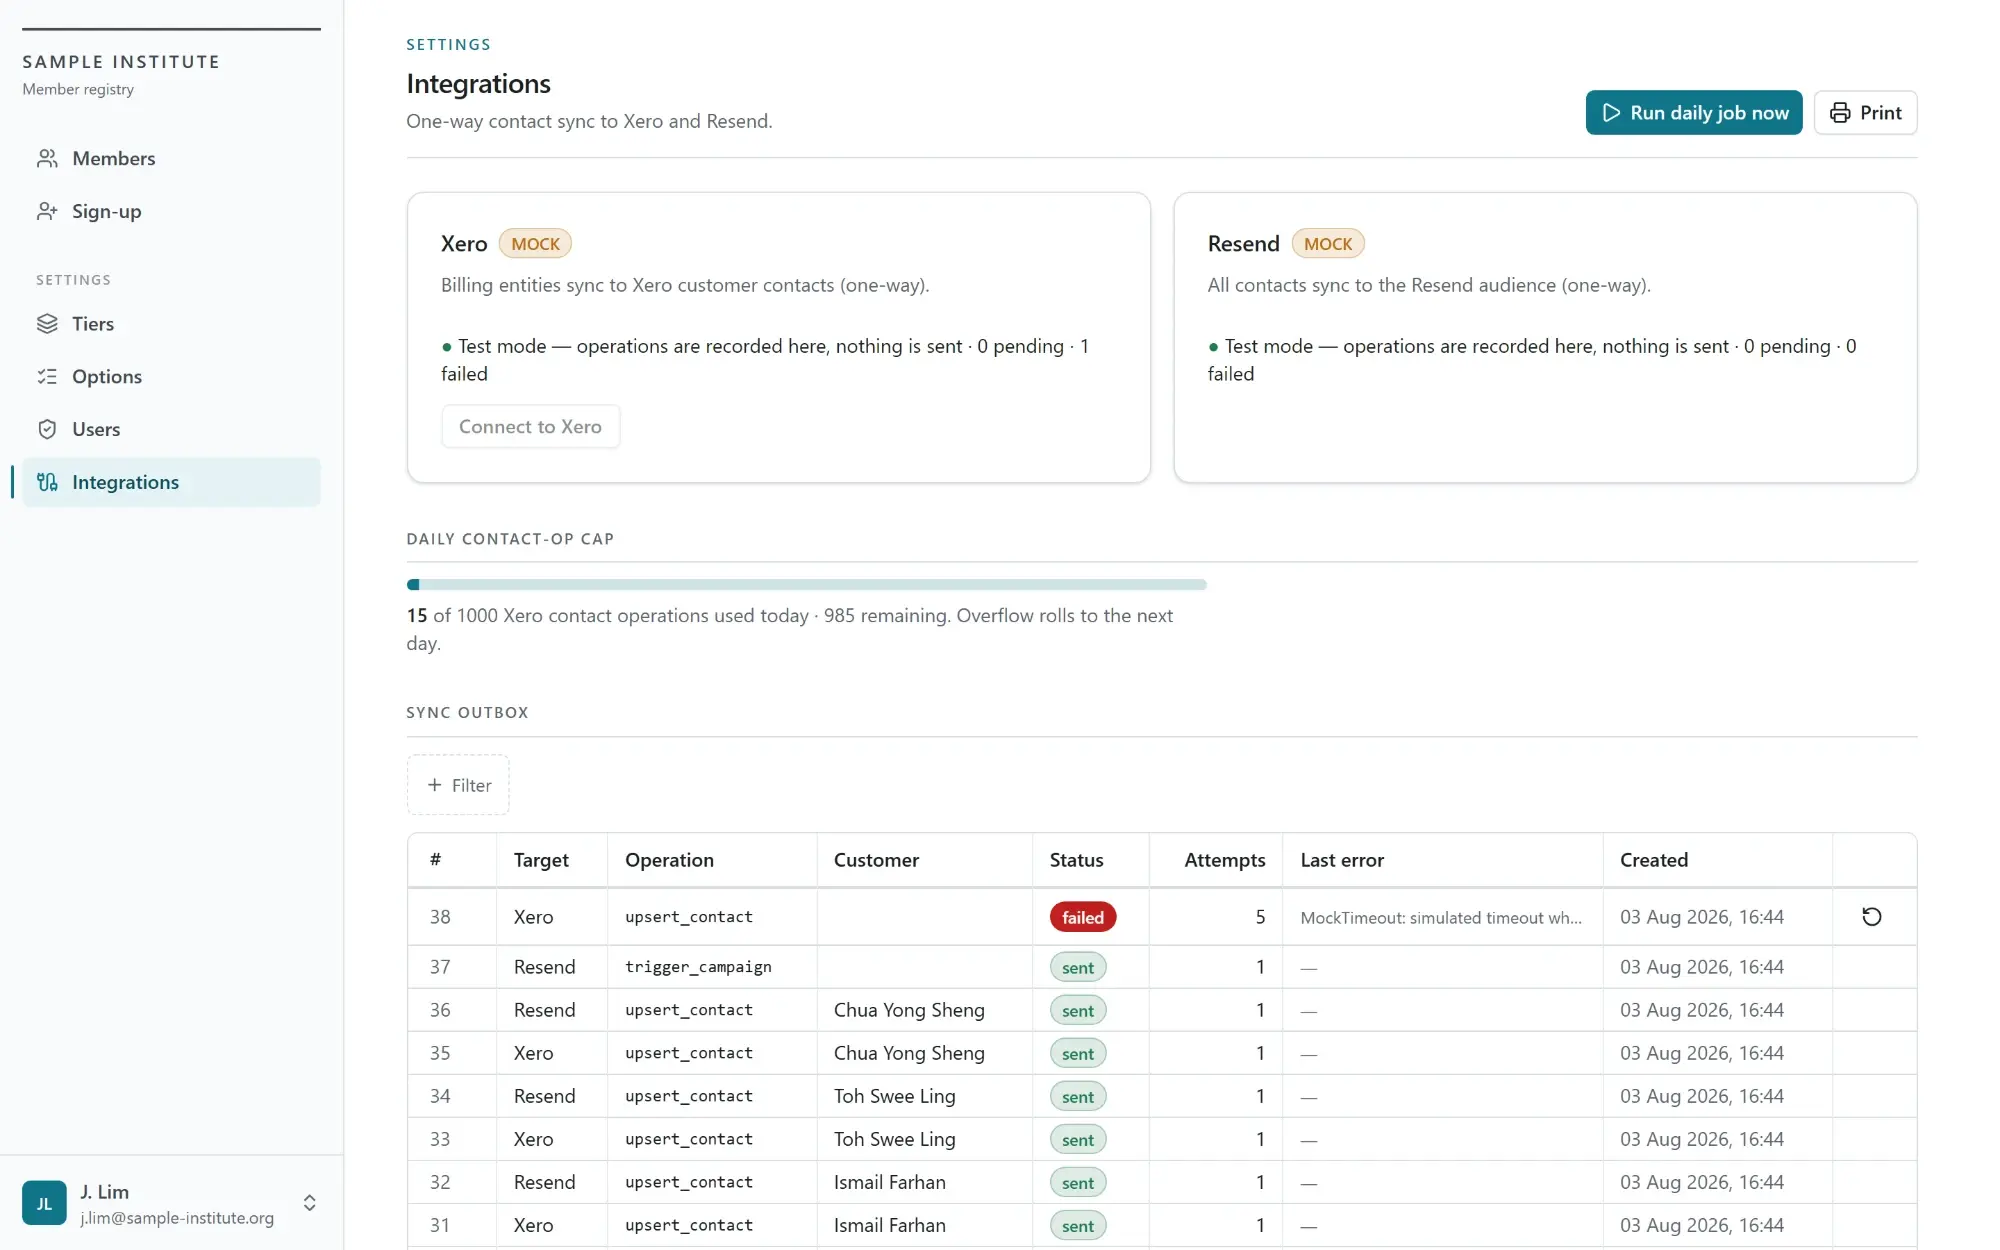Click Chua Yong Sheng in row 36

point(909,1010)
